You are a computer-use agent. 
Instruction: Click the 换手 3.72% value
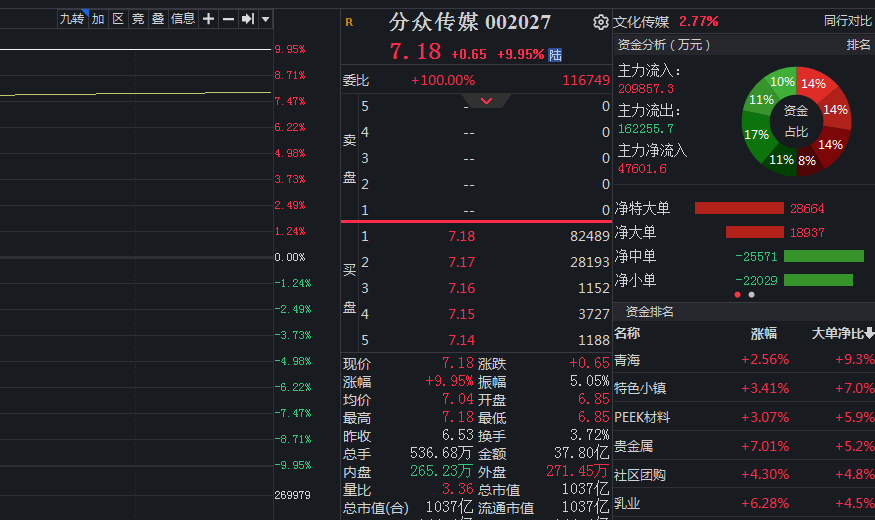click(590, 435)
